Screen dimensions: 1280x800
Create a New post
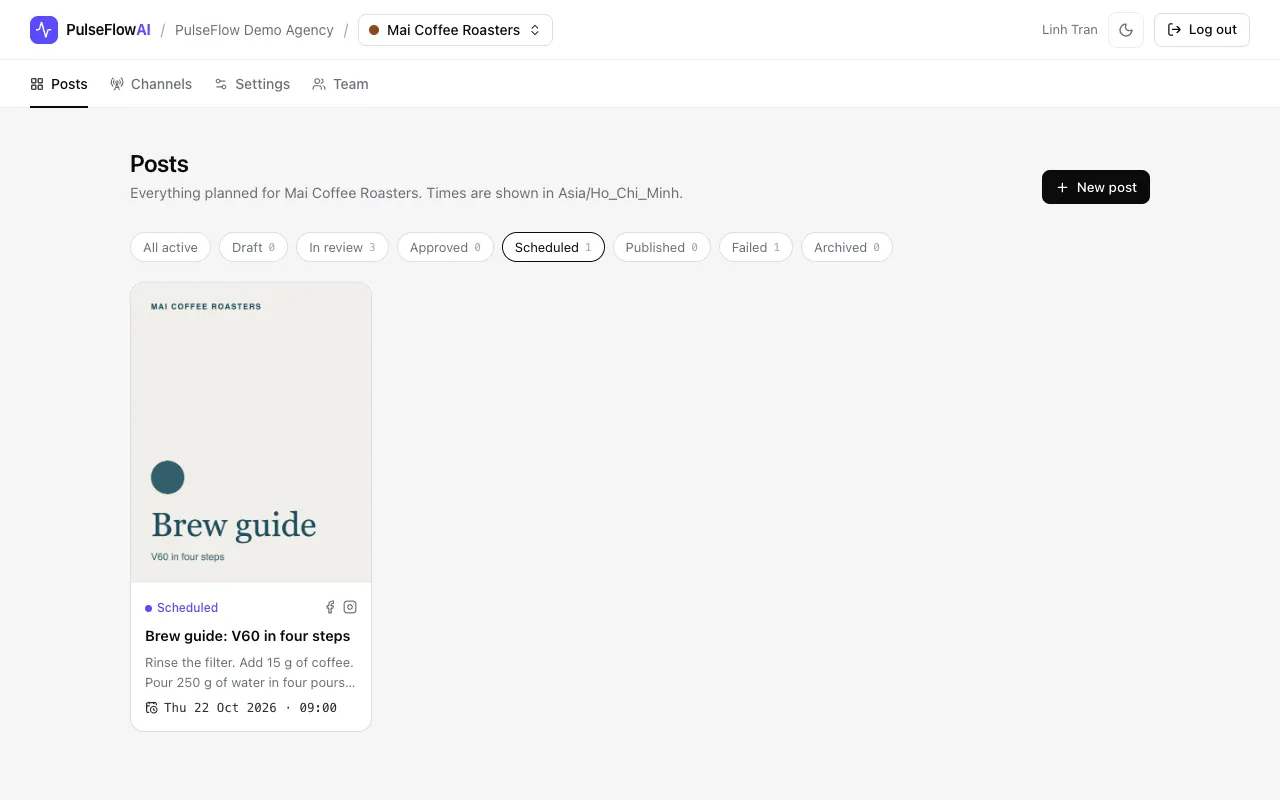[1096, 187]
